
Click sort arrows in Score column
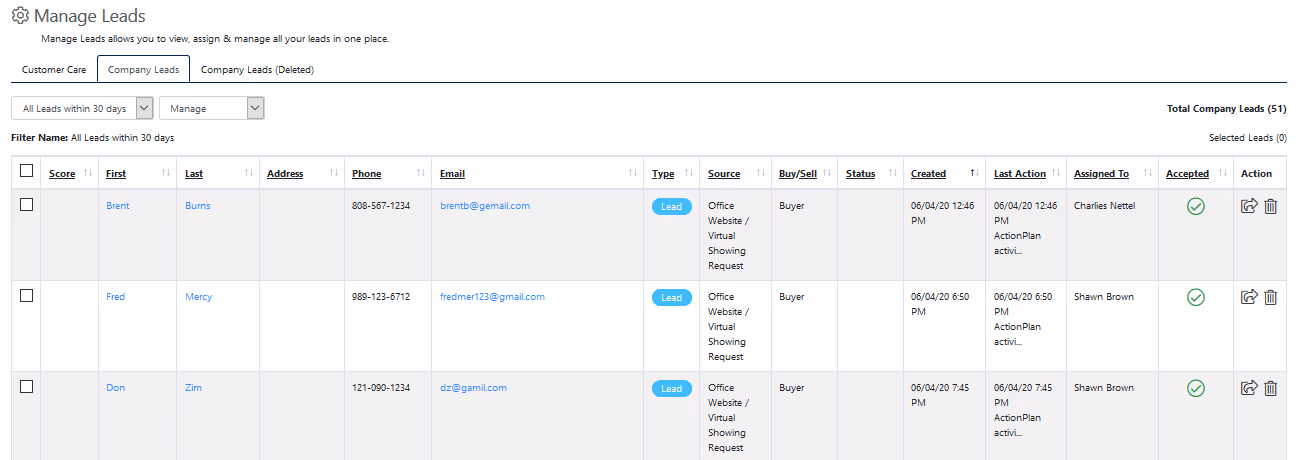(88, 174)
